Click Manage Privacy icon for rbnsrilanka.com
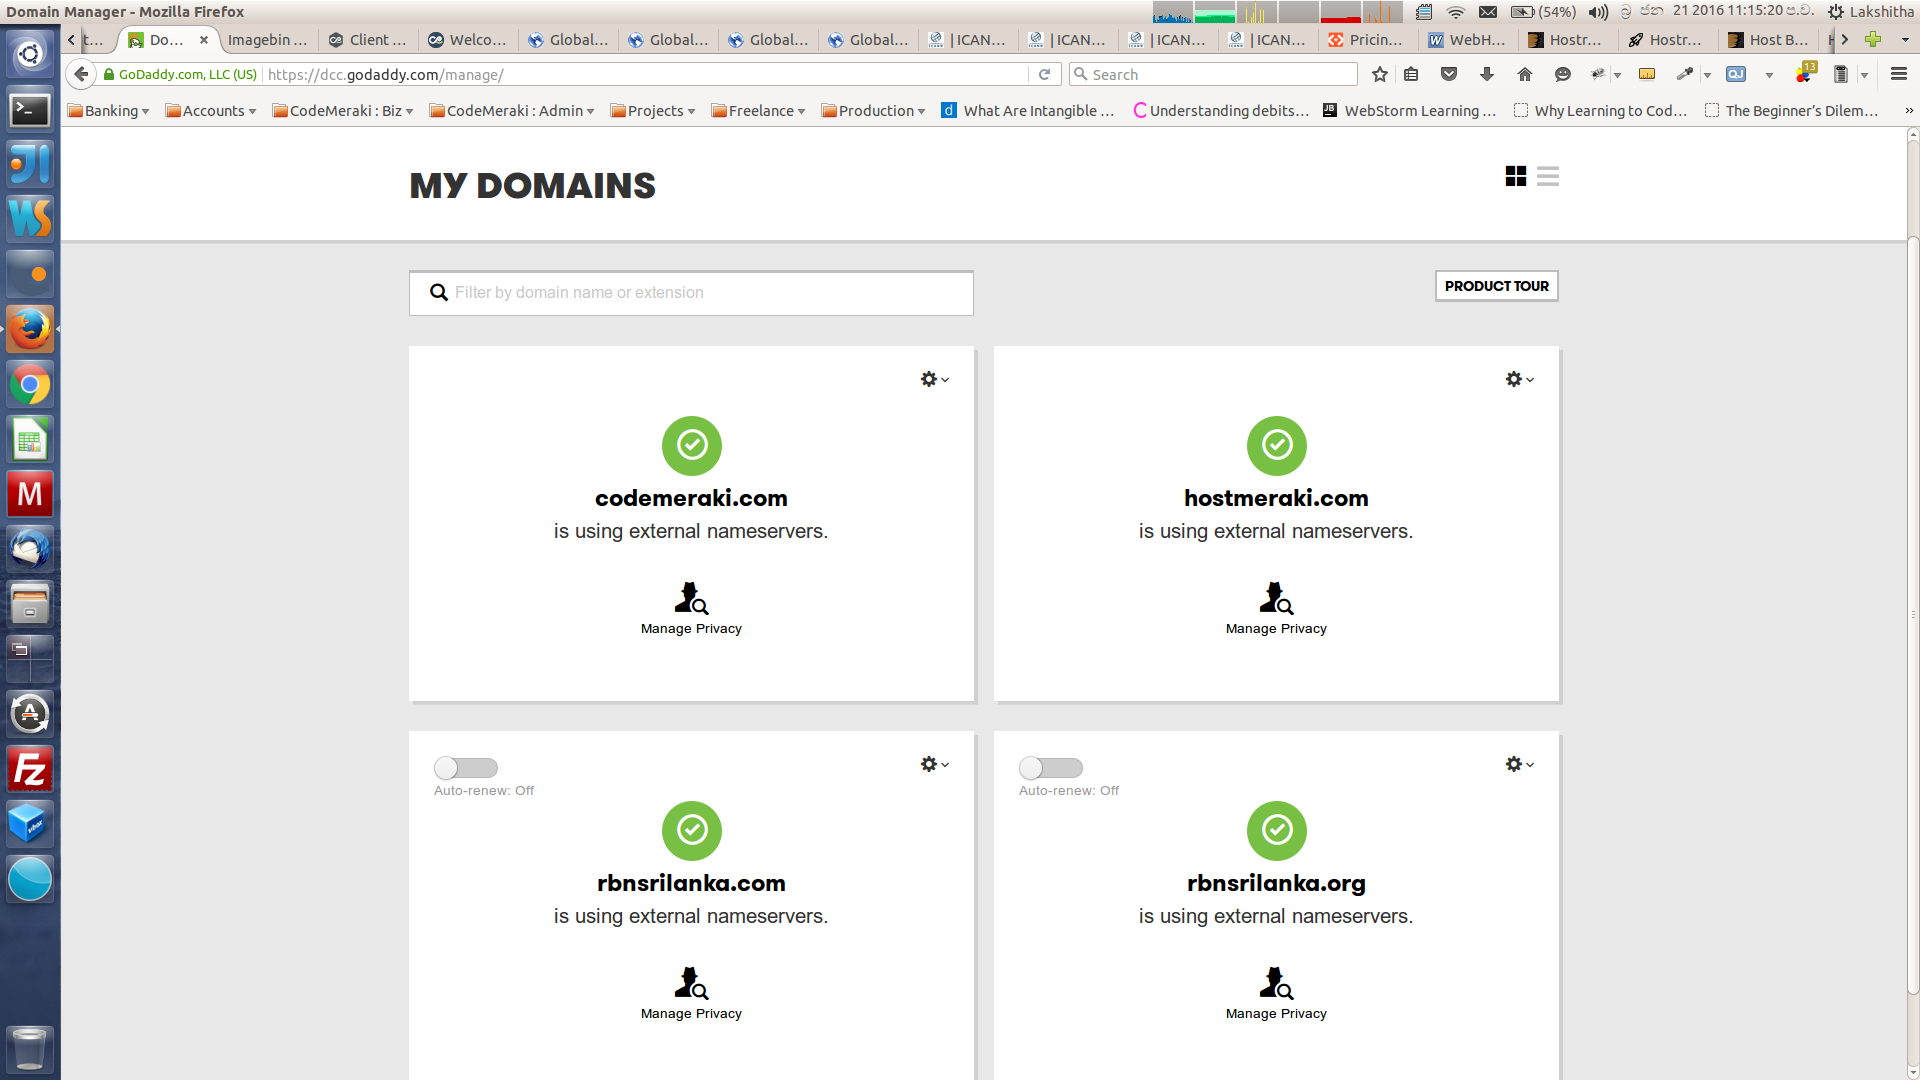Screen dimensions: 1920x1080 click(x=691, y=983)
